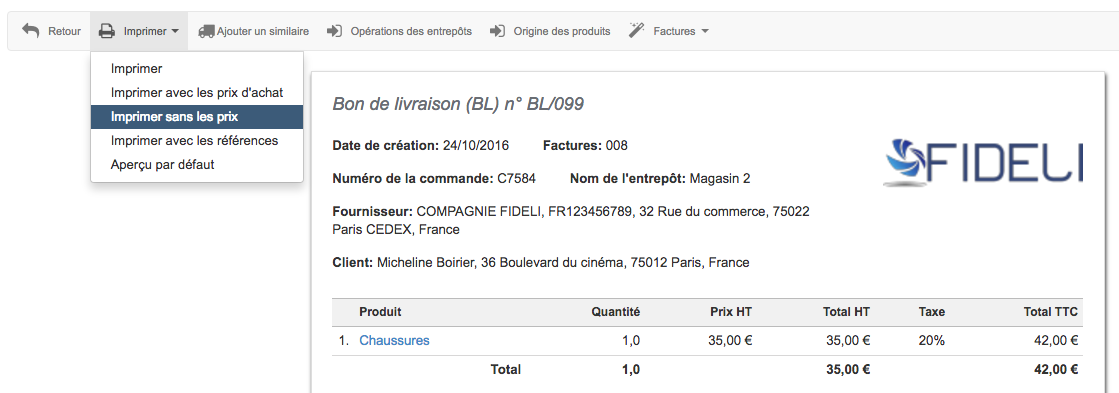
Task: Click the Retour back arrow icon
Action: [31, 31]
